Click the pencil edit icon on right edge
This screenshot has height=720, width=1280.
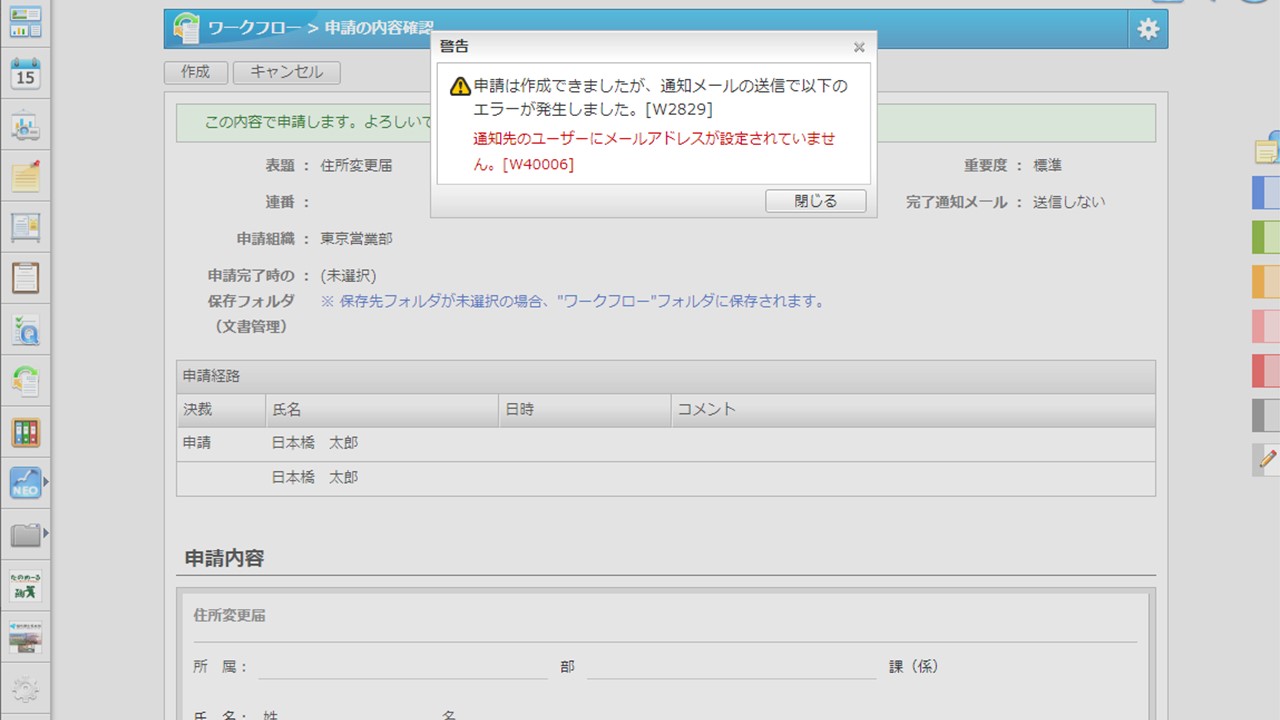pyautogui.click(x=1267, y=459)
